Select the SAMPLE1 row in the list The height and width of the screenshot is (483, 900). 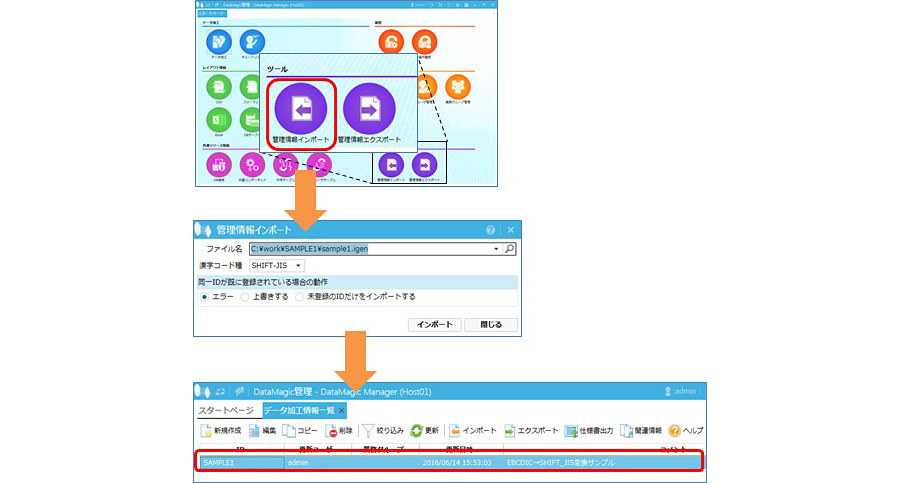450,463
